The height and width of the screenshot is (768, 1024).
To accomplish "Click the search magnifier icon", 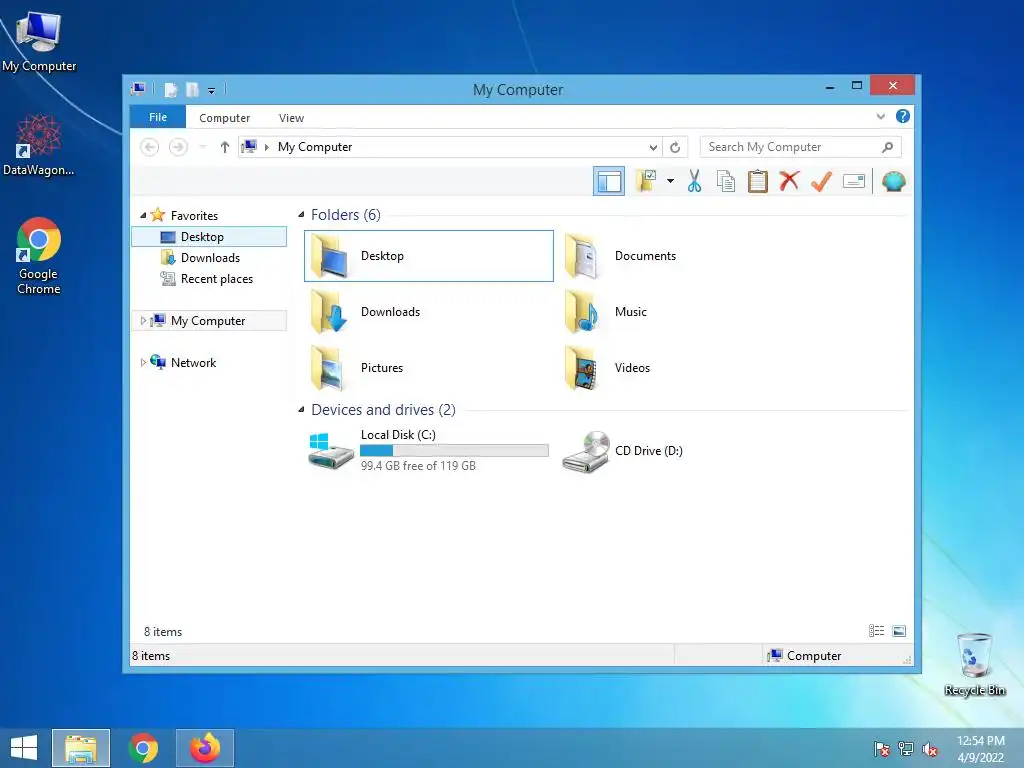I will point(888,147).
